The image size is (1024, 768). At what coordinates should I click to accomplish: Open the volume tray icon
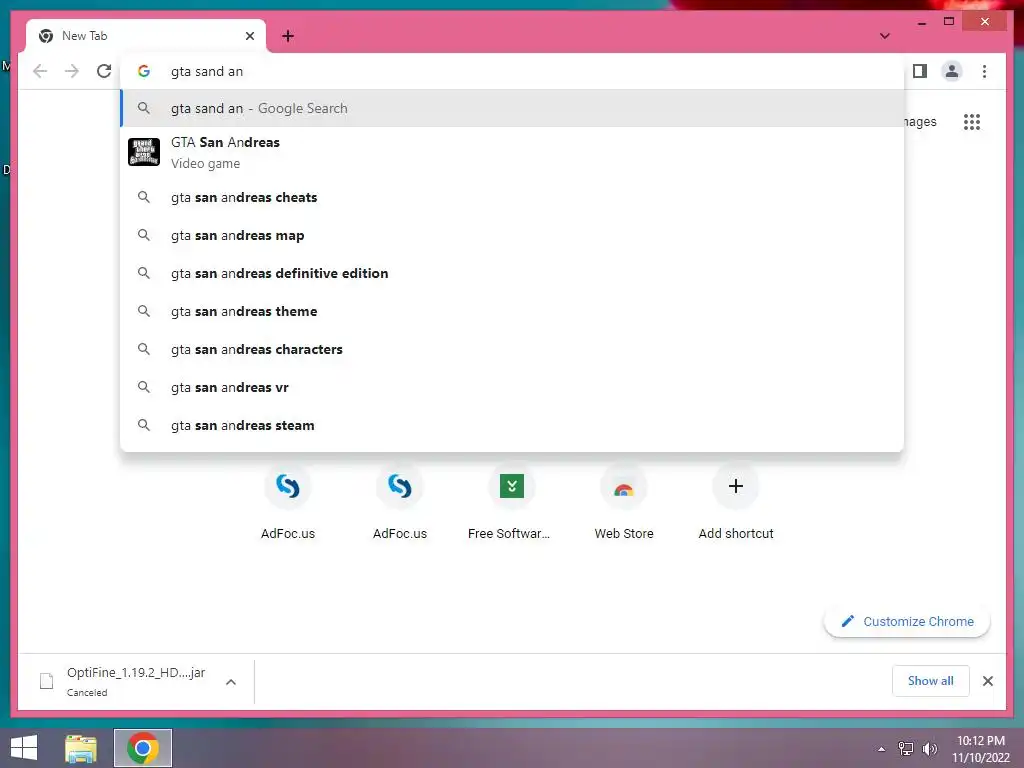[x=929, y=749]
